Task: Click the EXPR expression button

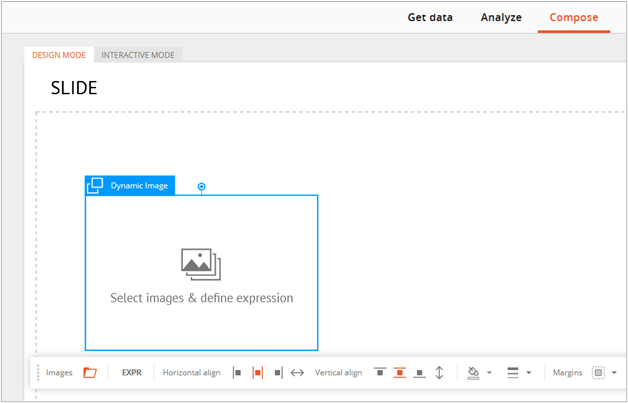Action: [x=132, y=373]
